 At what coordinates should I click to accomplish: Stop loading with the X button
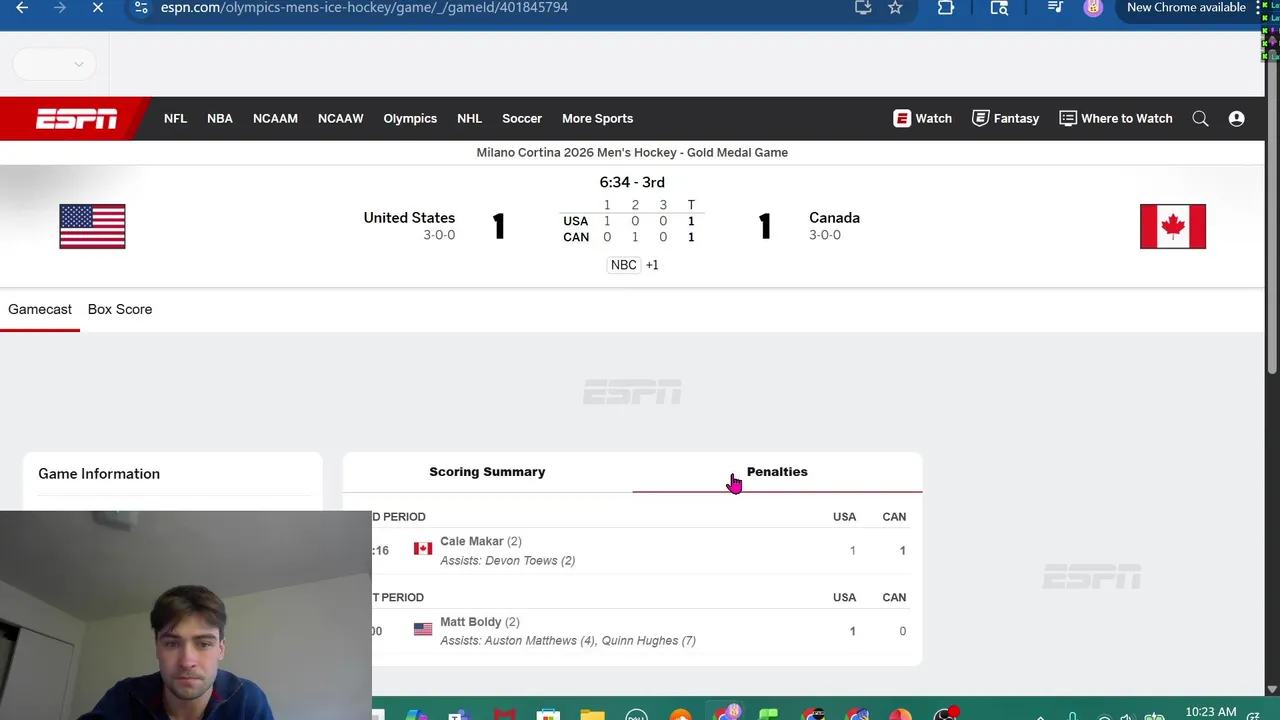(98, 7)
